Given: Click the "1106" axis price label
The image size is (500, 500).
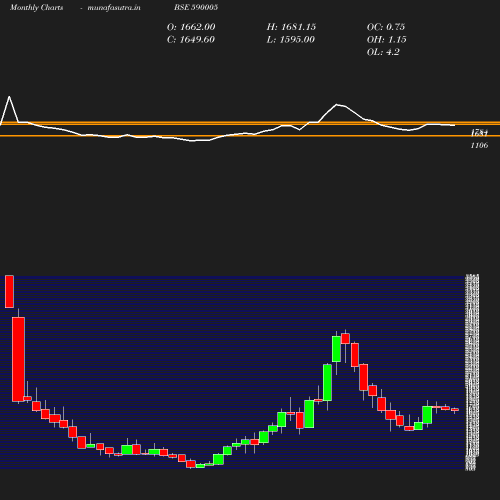Looking at the screenshot, I should [479, 145].
